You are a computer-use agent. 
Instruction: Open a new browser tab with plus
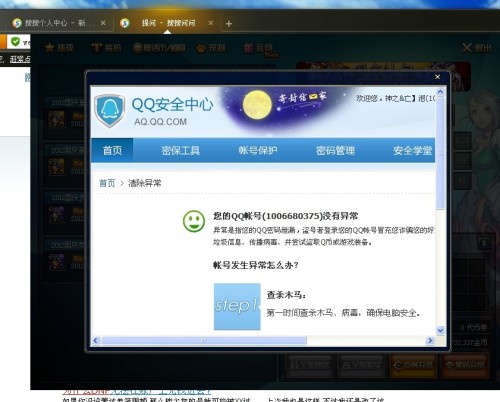229,24
